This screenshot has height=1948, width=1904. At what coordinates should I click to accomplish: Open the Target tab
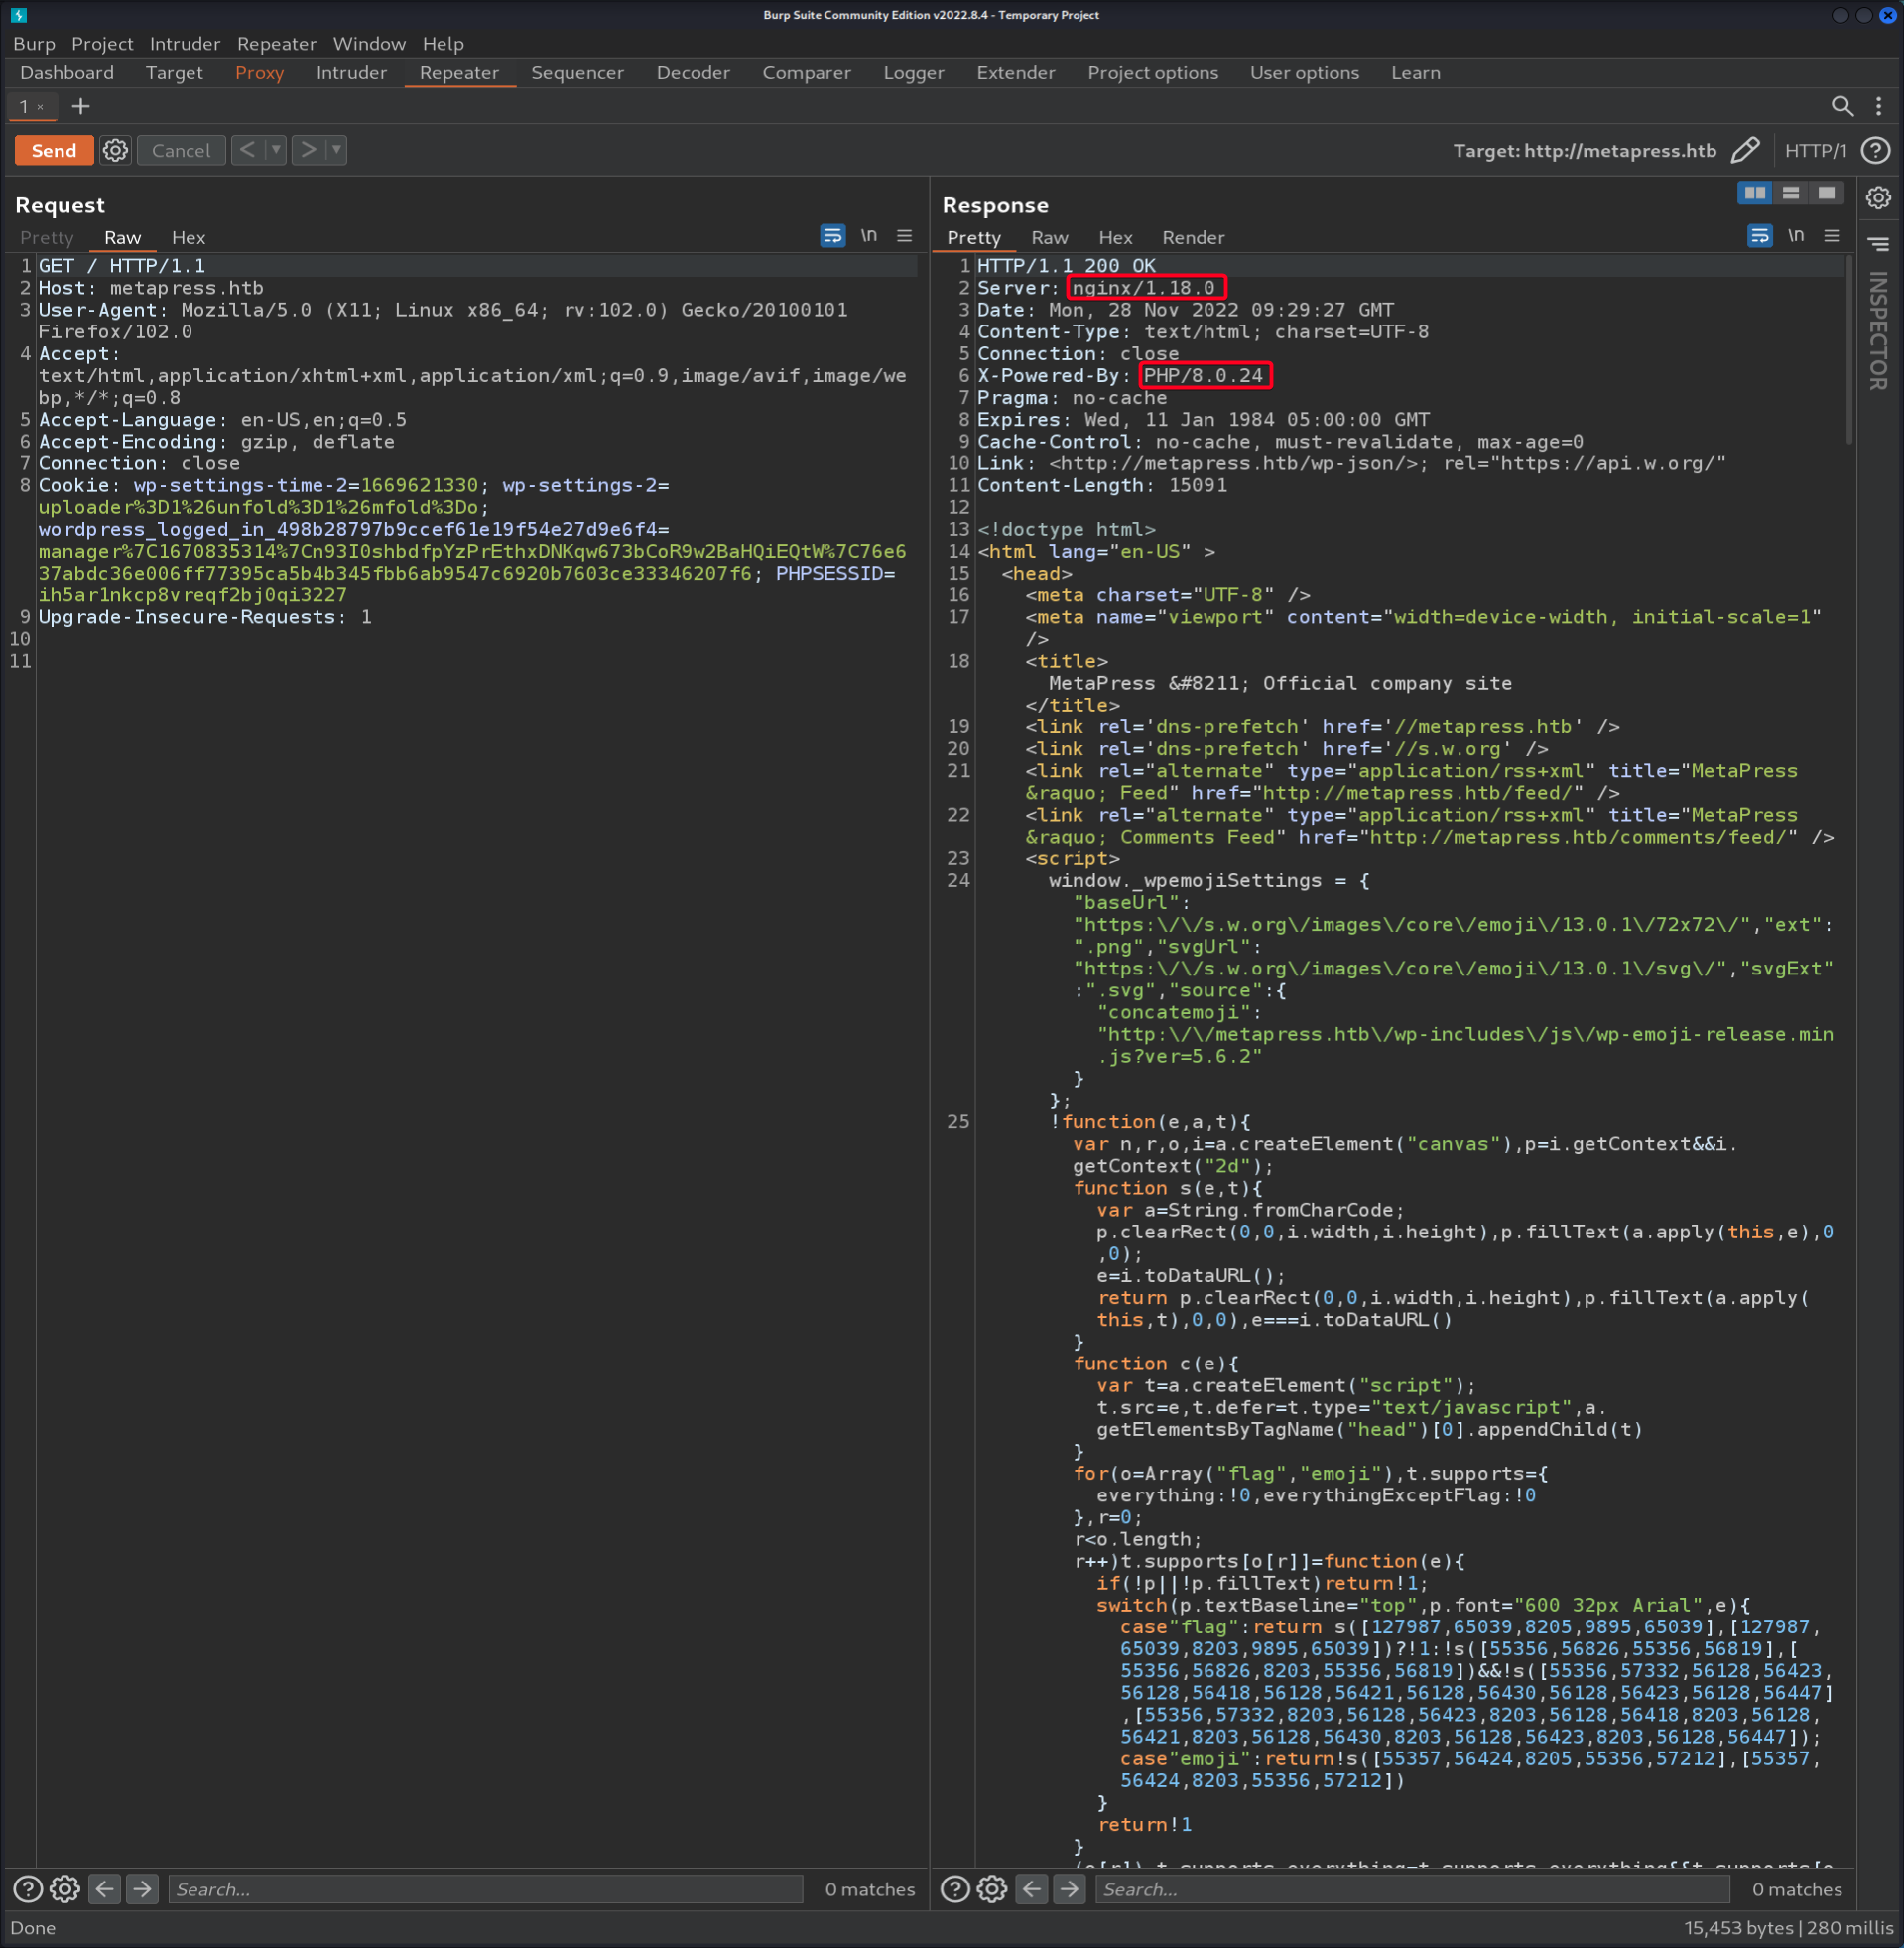pos(174,73)
